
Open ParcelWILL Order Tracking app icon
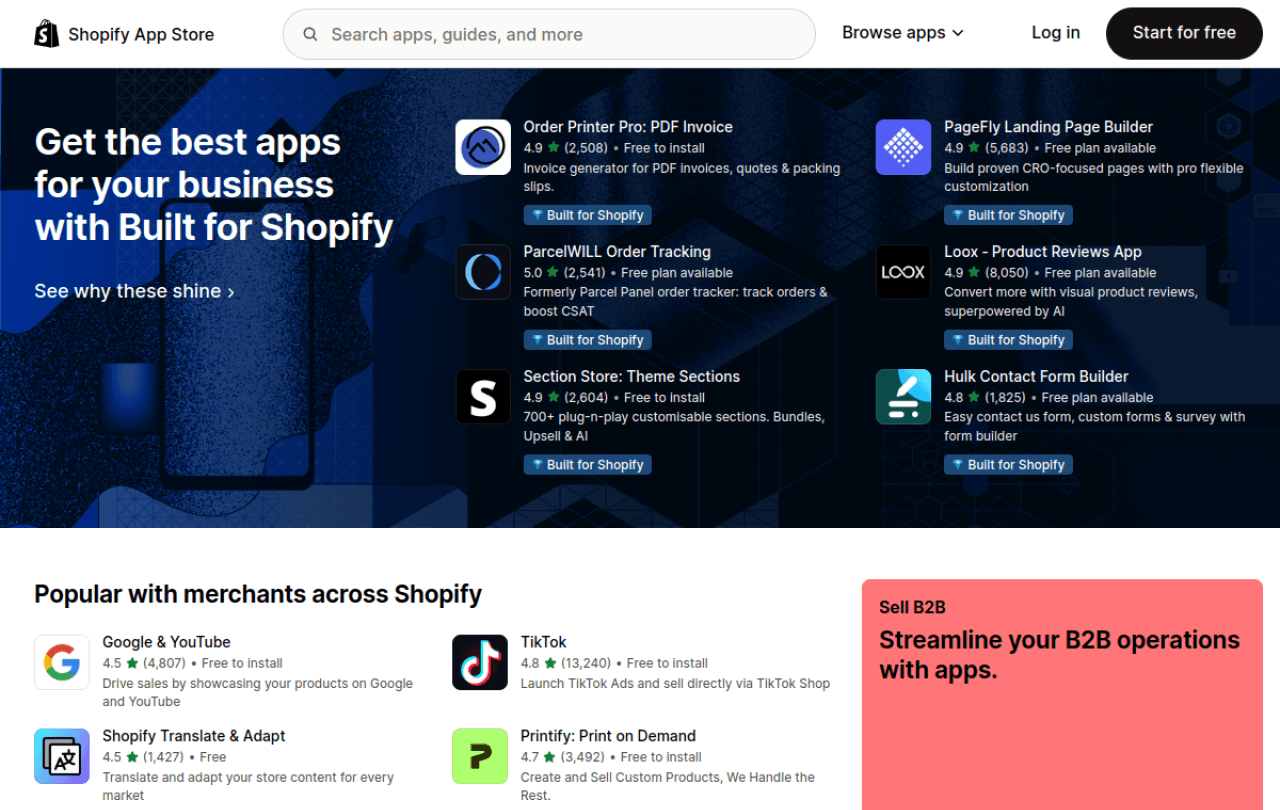click(x=483, y=272)
